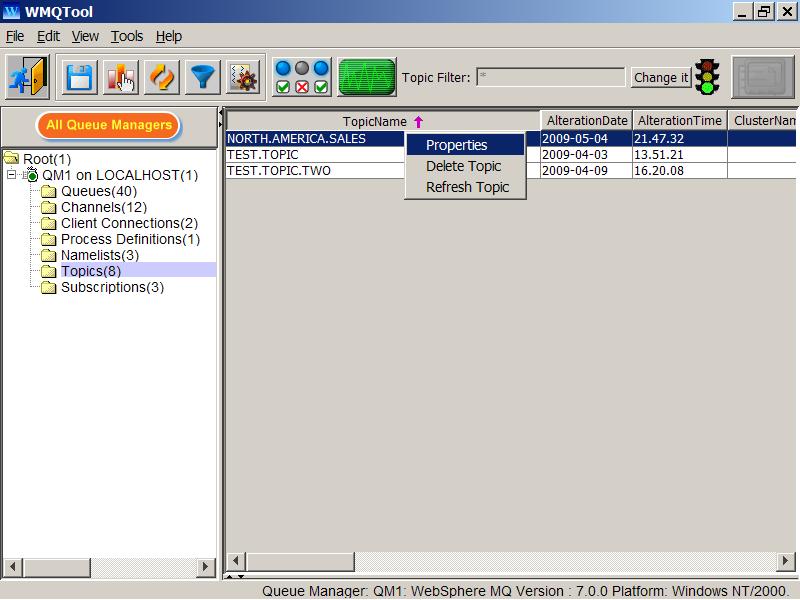The image size is (800, 600).
Task: Click the floppy disk save icon
Action: (80, 78)
